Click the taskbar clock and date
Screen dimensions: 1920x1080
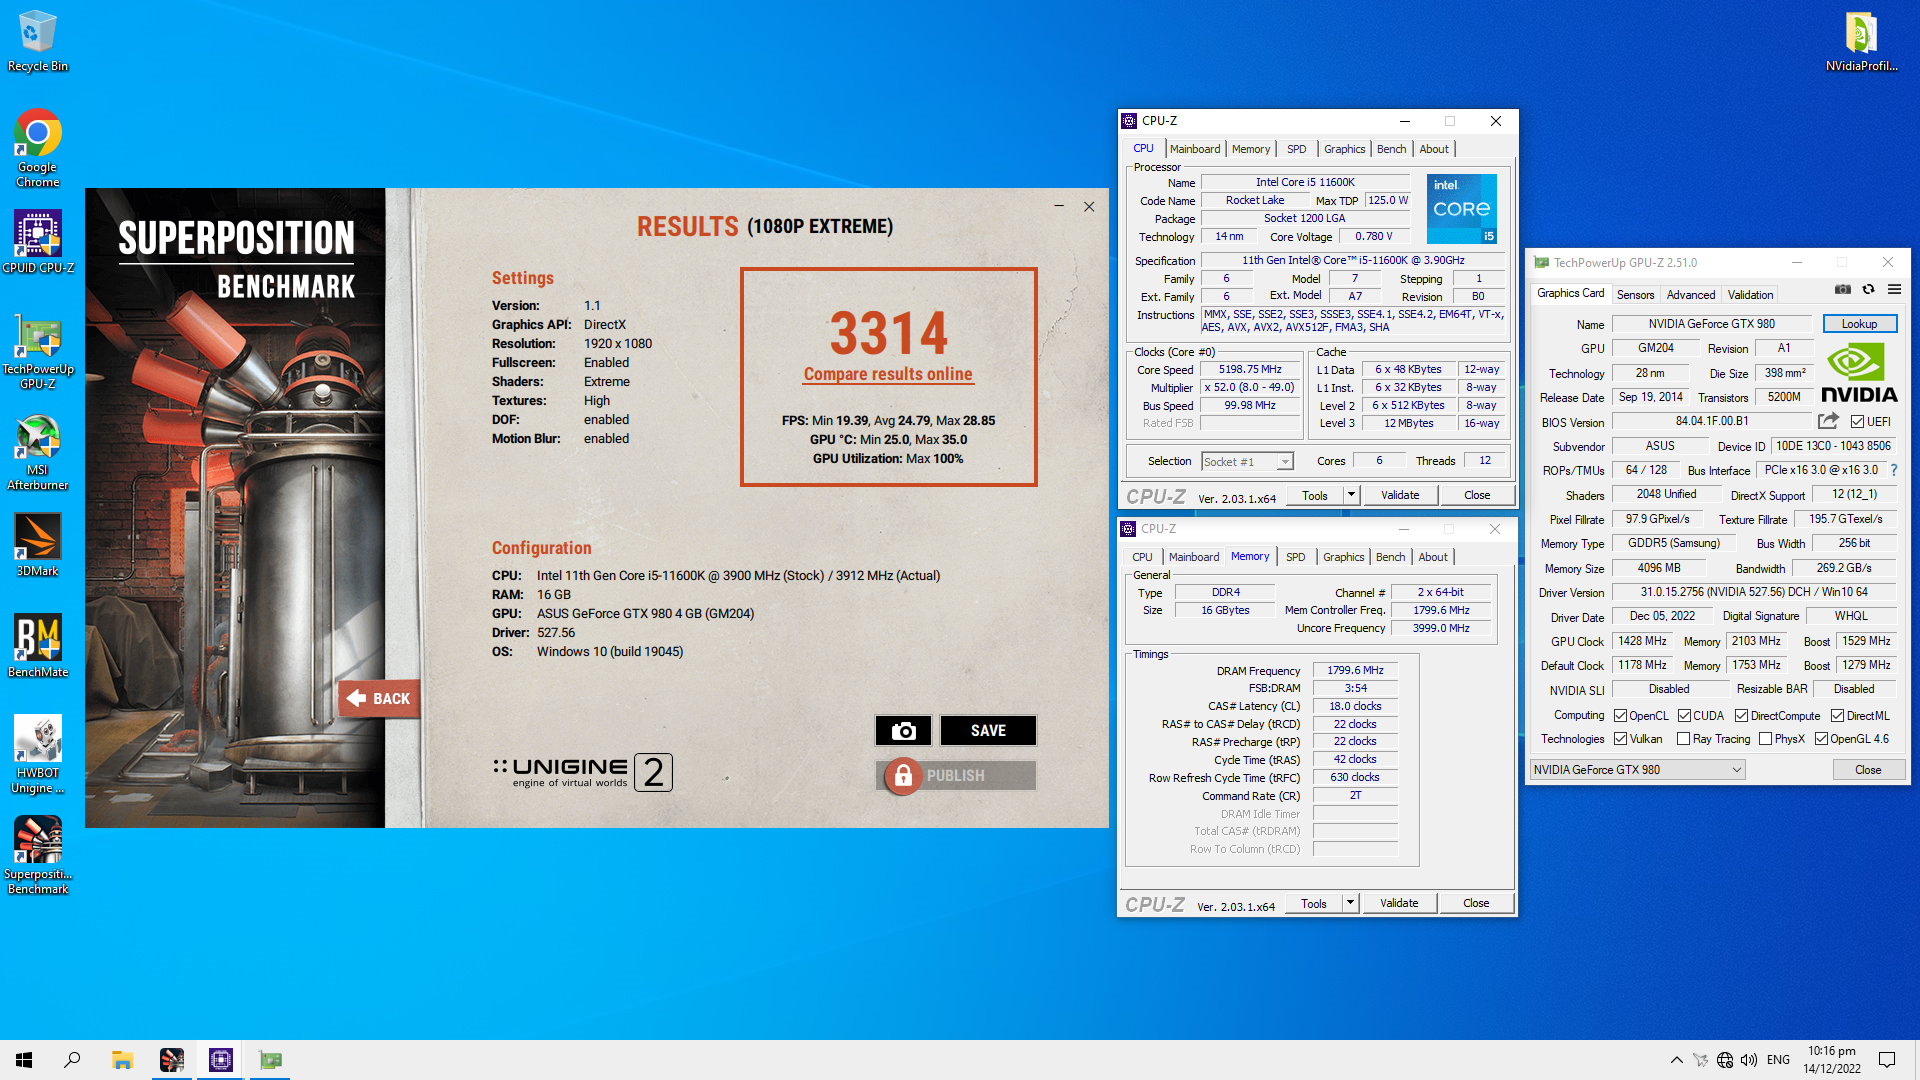click(x=1832, y=1060)
